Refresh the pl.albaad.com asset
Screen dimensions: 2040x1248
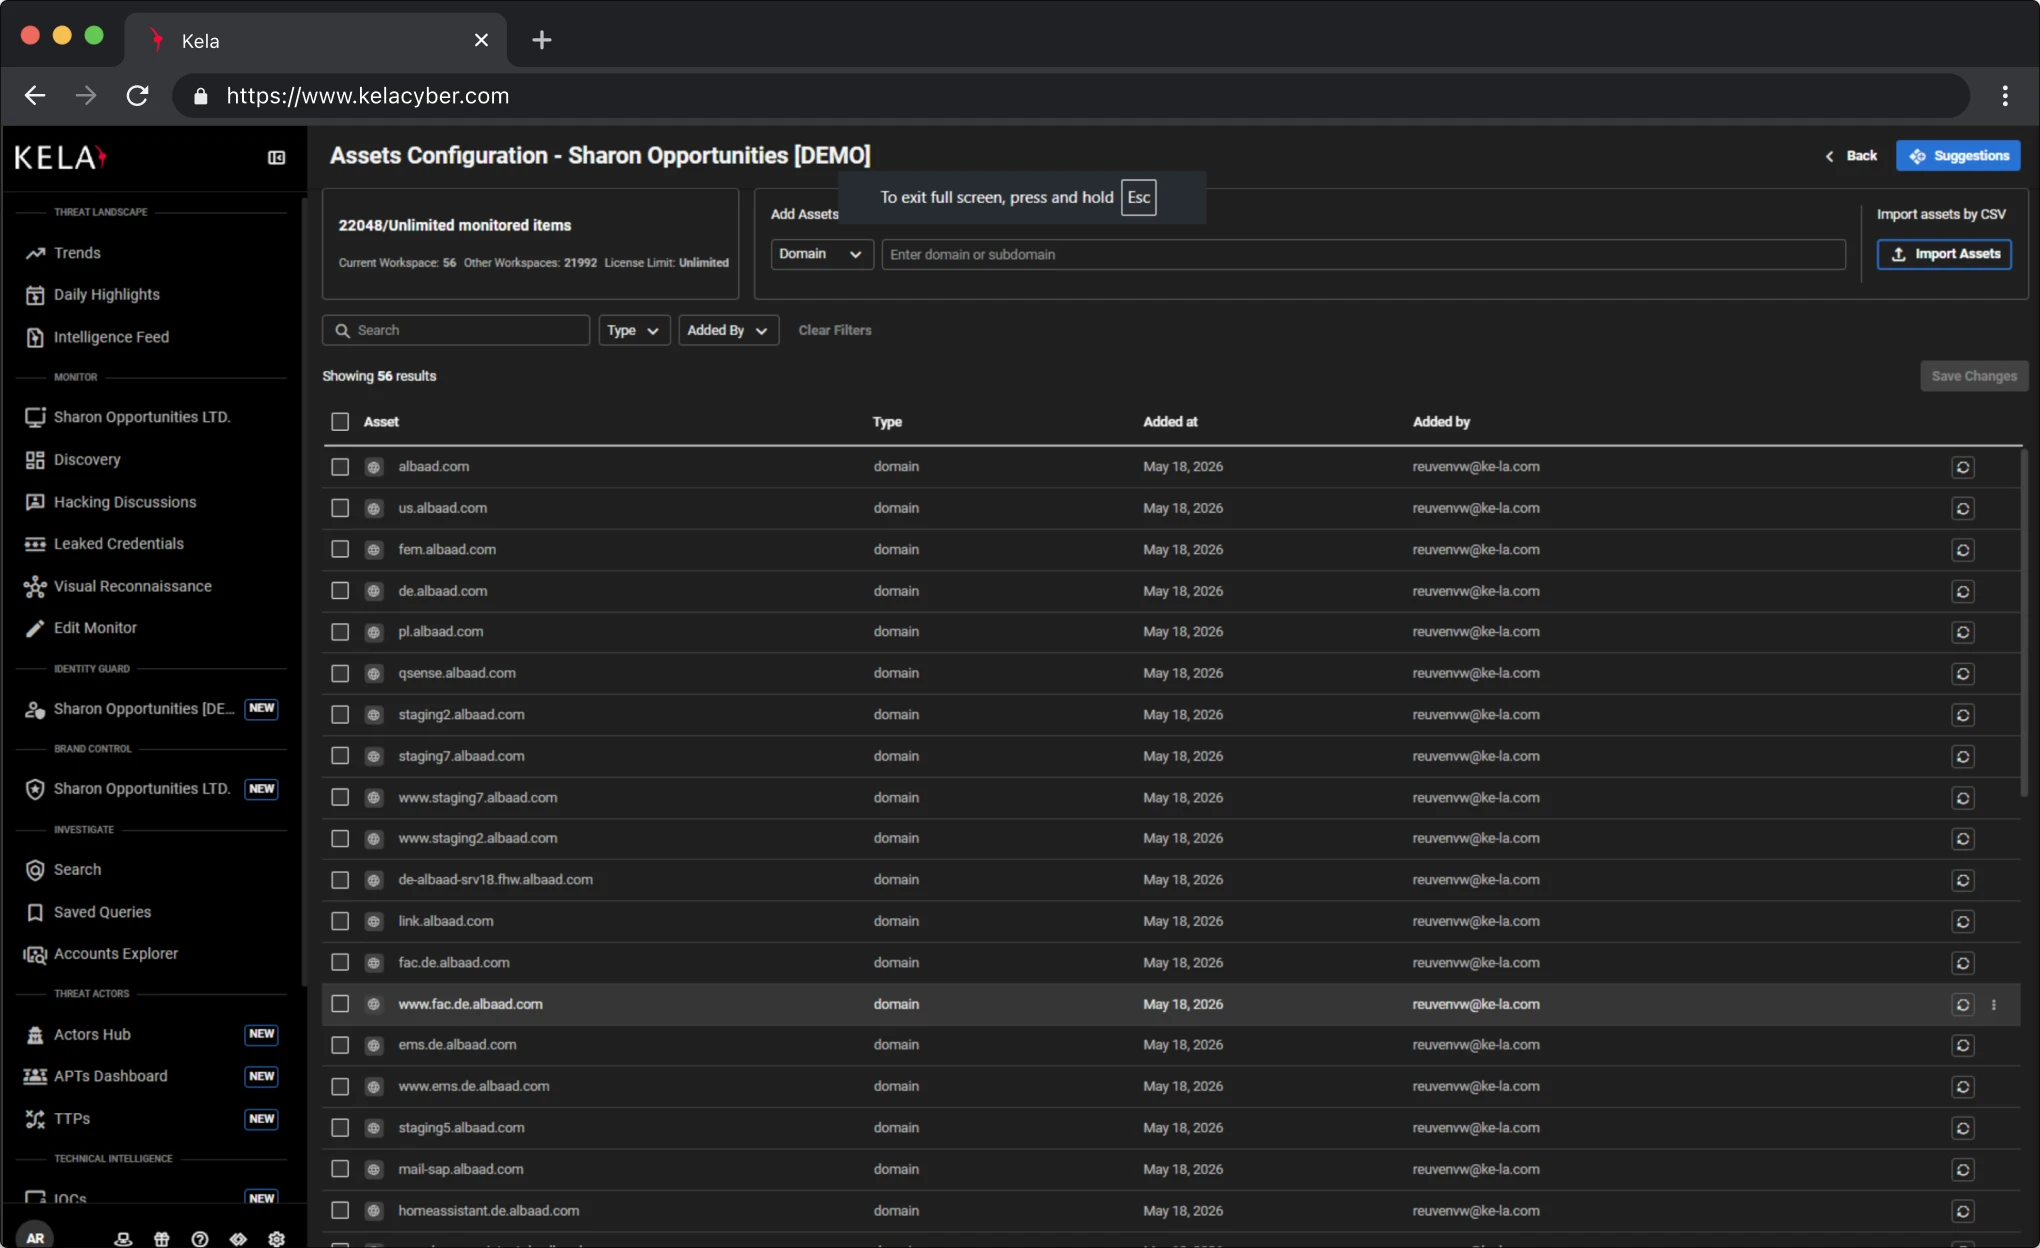(1962, 632)
